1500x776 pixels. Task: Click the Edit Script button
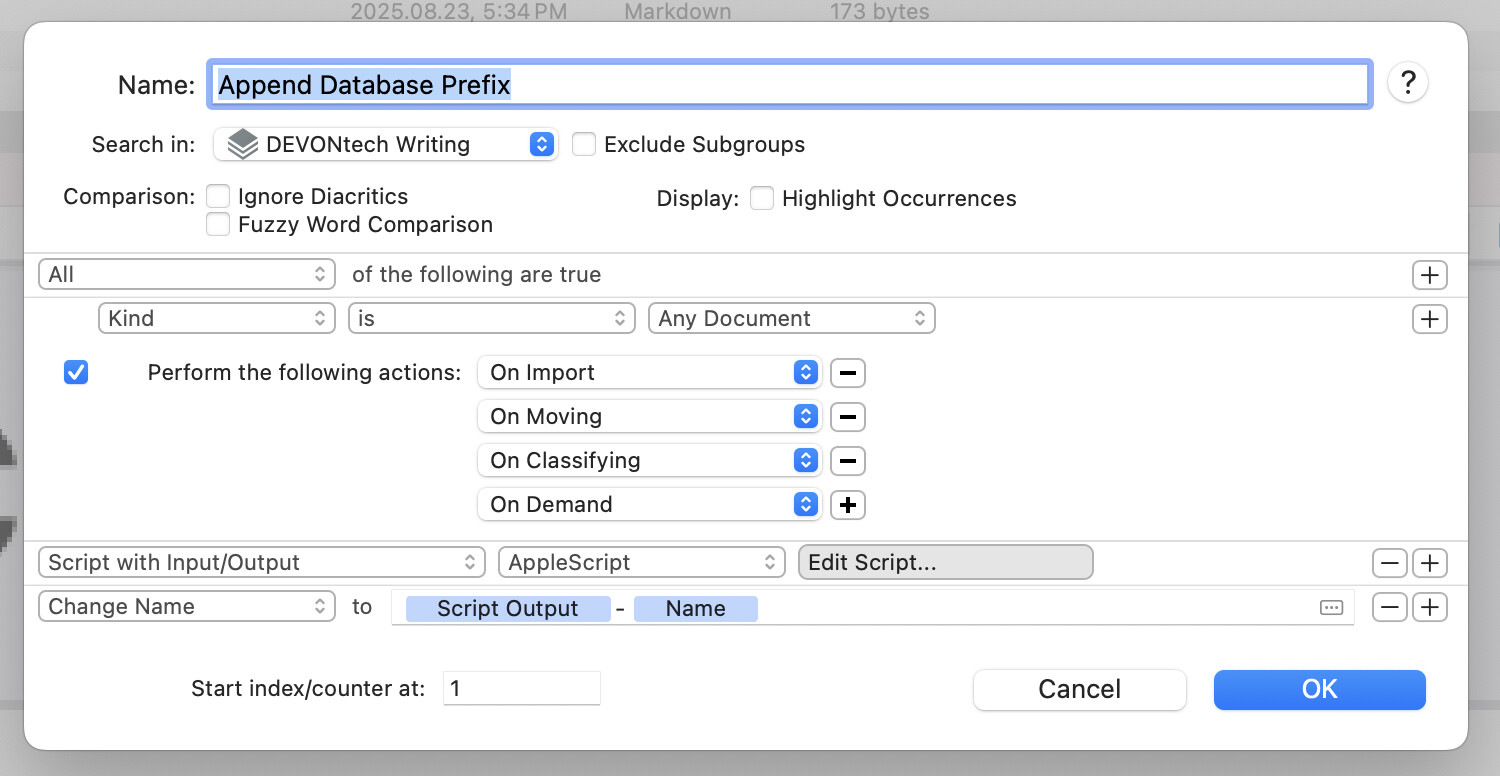[945, 563]
